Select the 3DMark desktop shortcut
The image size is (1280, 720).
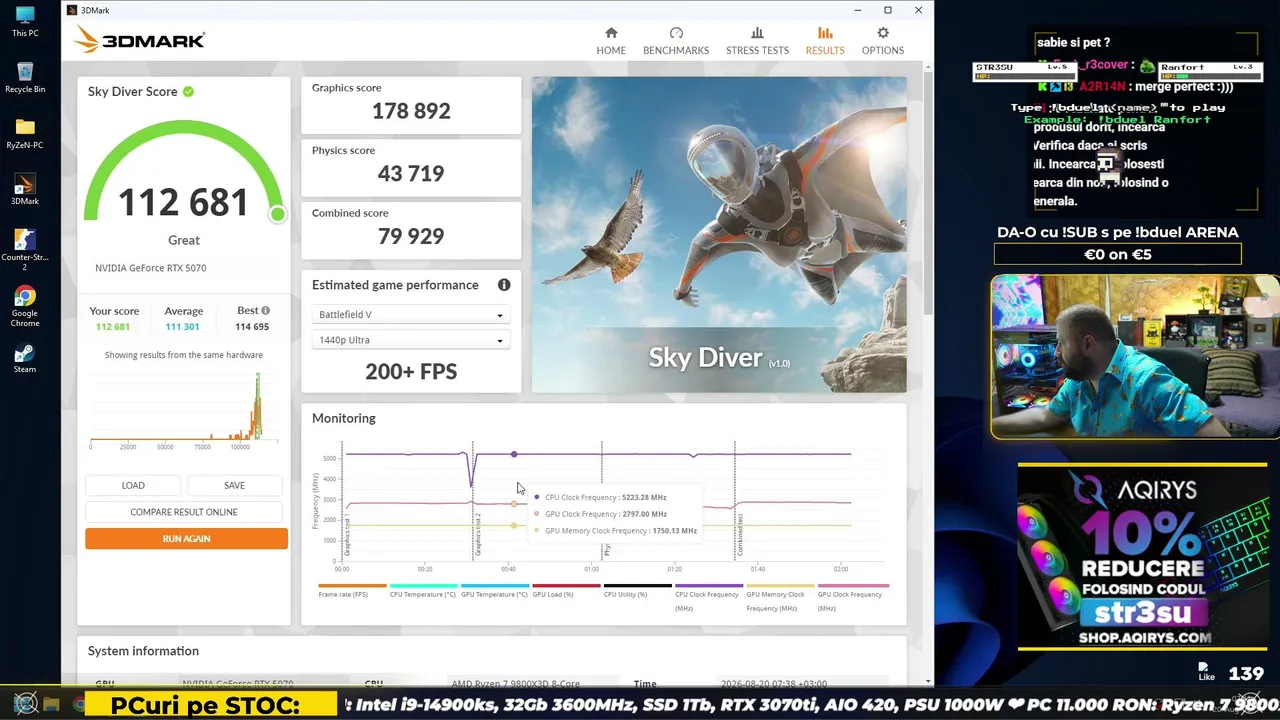click(25, 189)
